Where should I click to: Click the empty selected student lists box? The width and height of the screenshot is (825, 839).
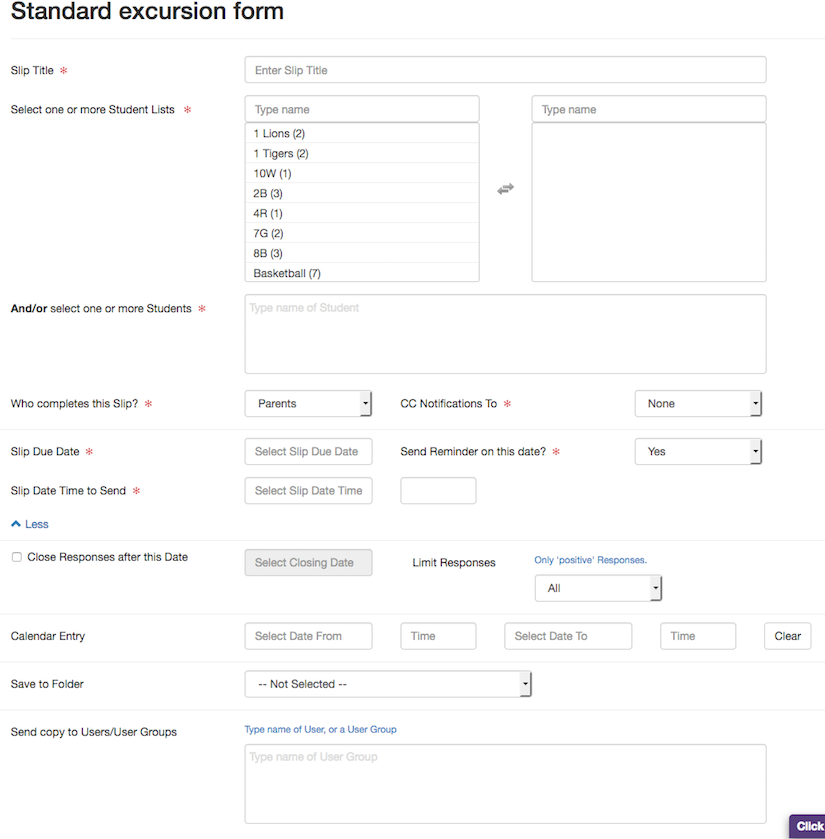[x=649, y=202]
